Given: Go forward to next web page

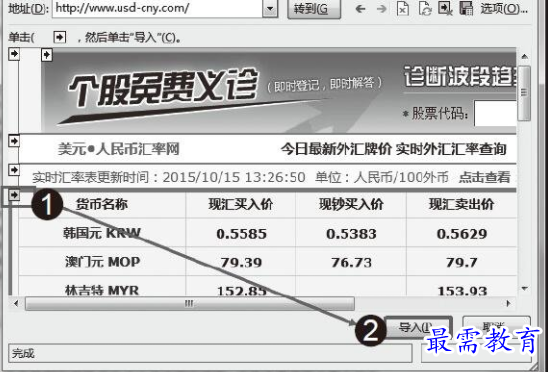Looking at the screenshot, I should click(382, 9).
